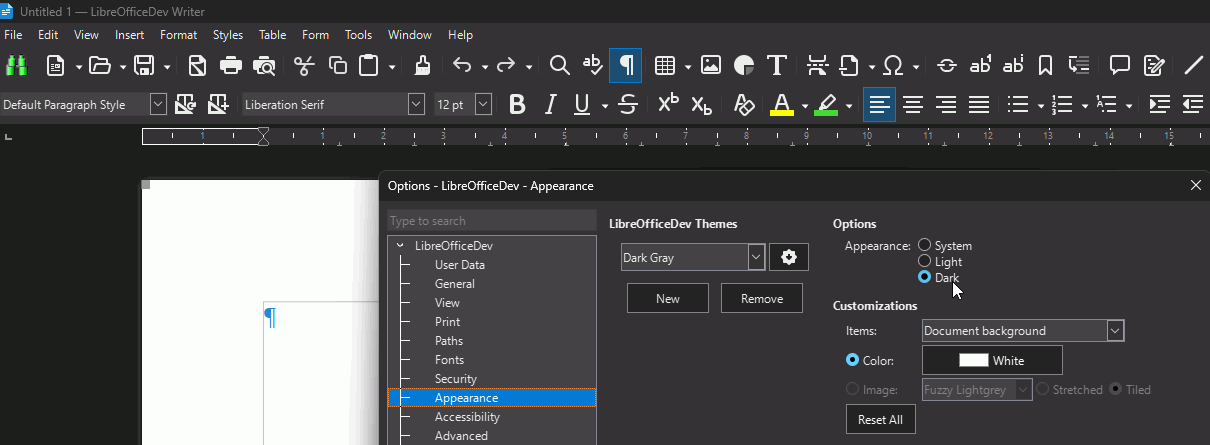The width and height of the screenshot is (1210, 445).
Task: Toggle Print Preview icon
Action: (265, 66)
